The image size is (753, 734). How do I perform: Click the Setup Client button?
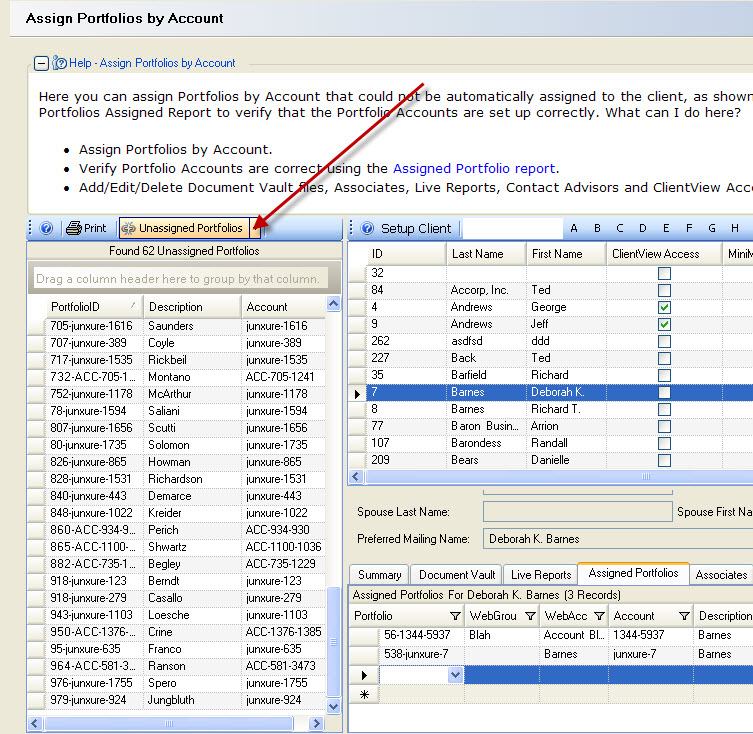pyautogui.click(x=415, y=228)
